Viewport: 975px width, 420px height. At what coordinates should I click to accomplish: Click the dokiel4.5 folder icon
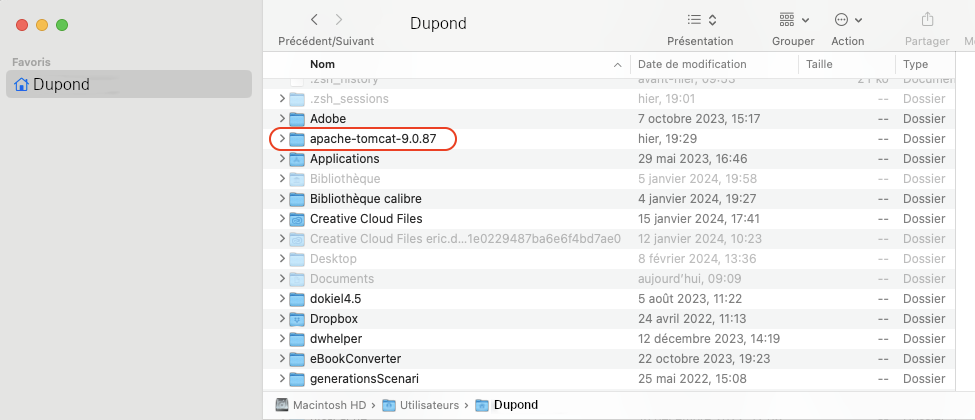297,299
